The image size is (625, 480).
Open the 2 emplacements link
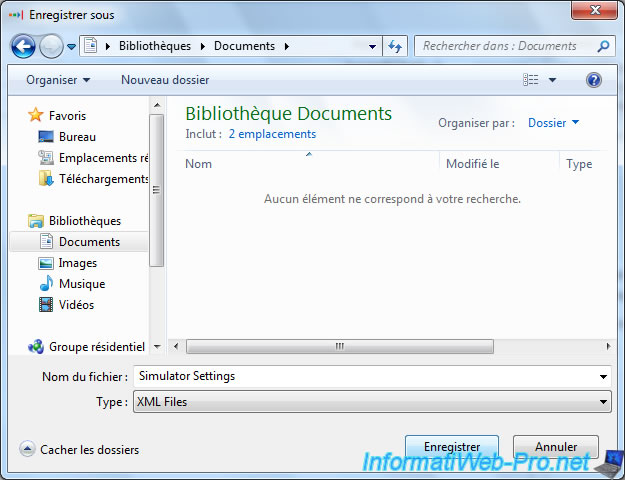[272, 134]
